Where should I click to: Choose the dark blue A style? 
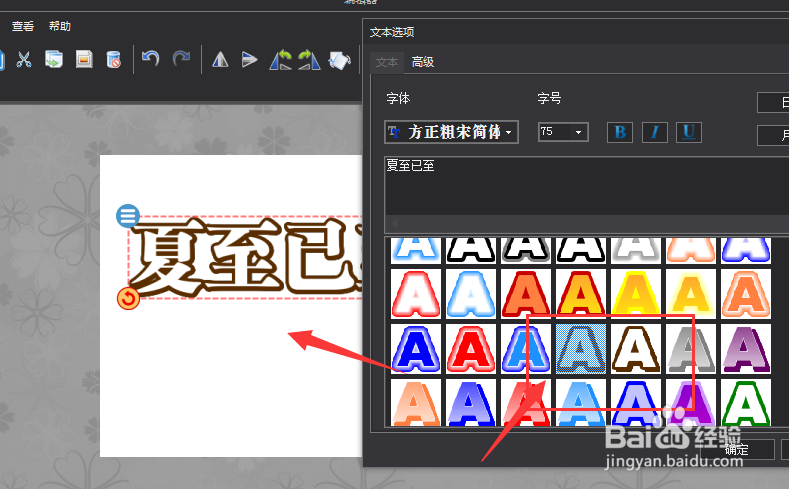point(416,349)
